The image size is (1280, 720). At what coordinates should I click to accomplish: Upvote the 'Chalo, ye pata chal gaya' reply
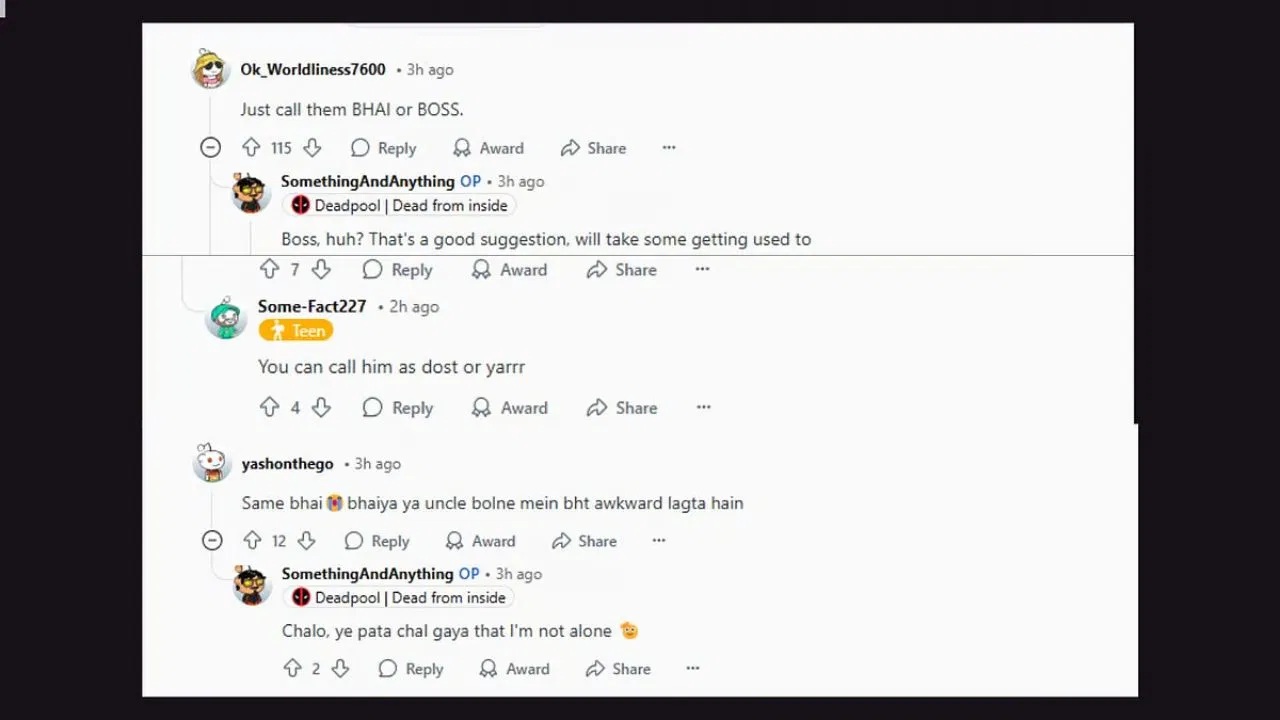(x=292, y=669)
